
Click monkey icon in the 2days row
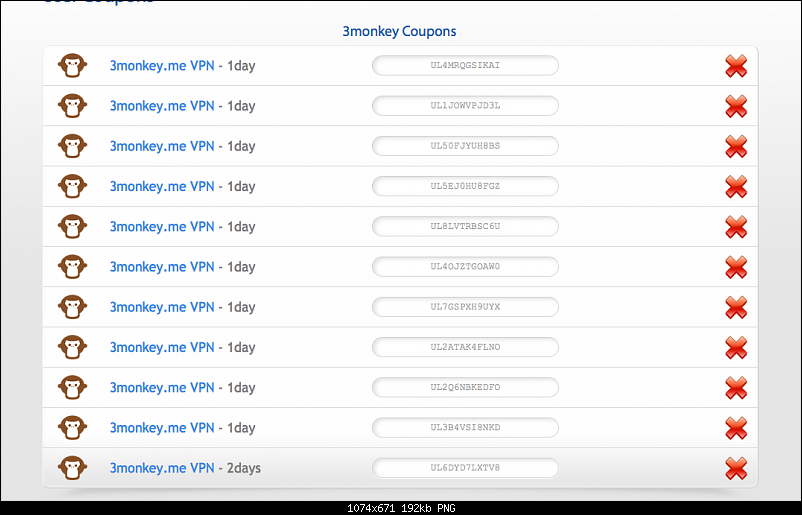coord(72,468)
